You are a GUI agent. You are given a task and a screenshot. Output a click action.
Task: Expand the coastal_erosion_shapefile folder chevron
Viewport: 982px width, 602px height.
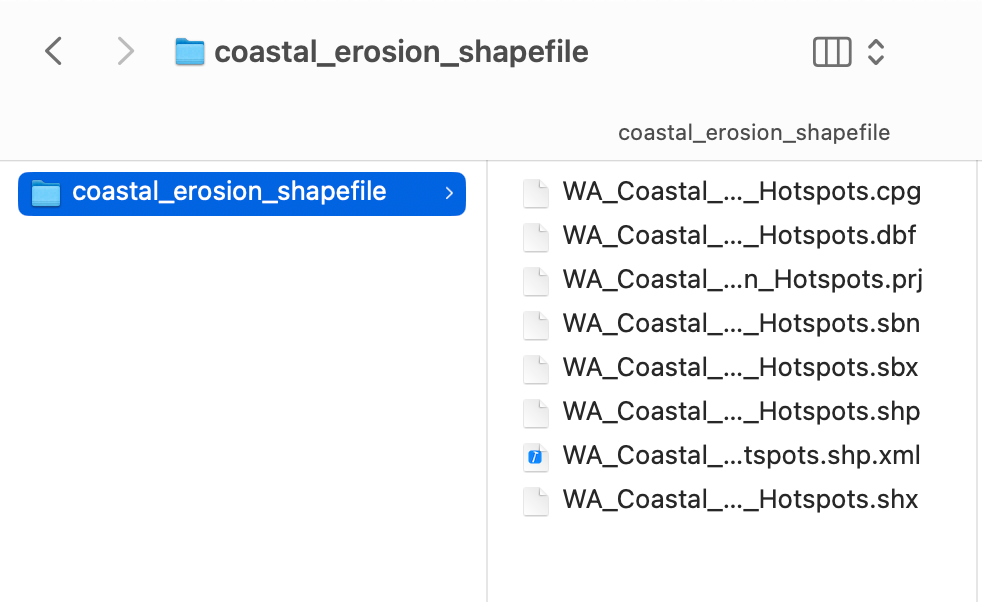tap(449, 193)
